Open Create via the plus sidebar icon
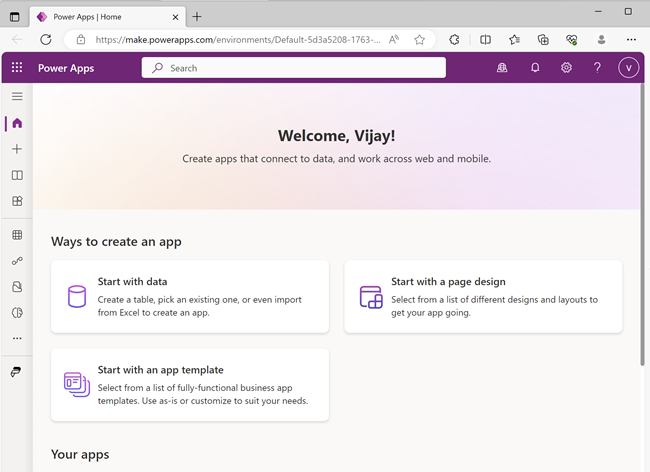650x472 pixels. [x=17, y=149]
